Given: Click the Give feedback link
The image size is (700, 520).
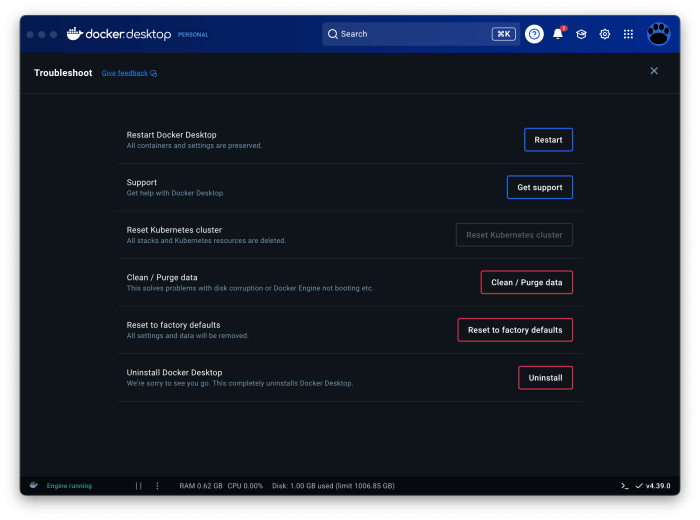Looking at the screenshot, I should click(129, 73).
